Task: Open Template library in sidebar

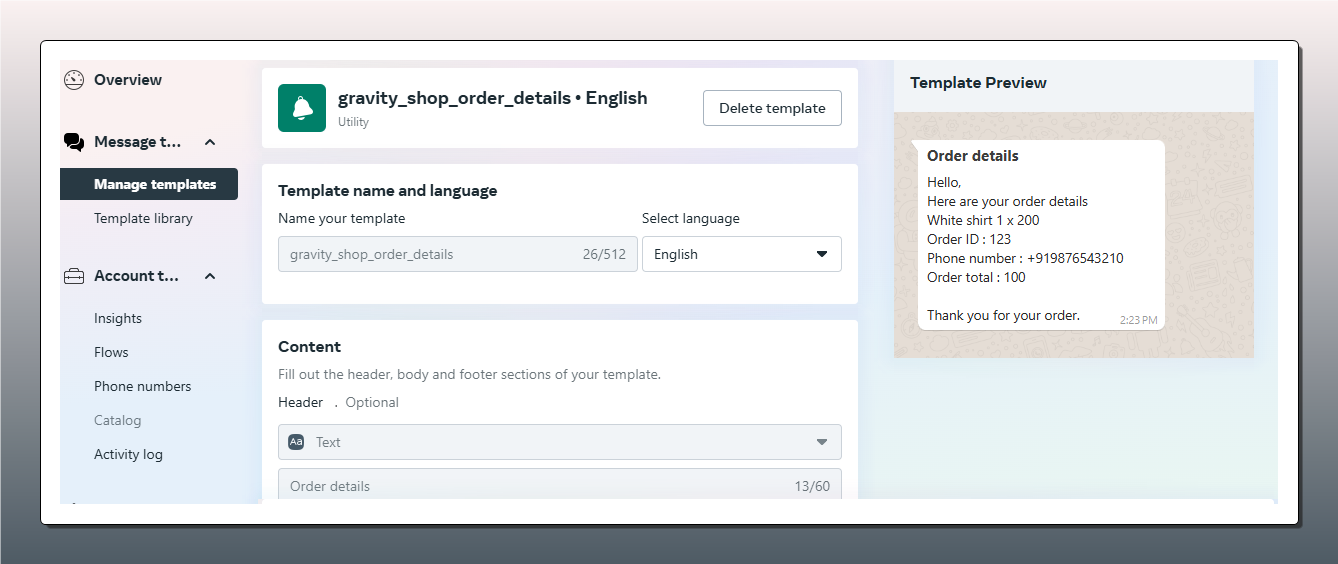Action: point(143,218)
